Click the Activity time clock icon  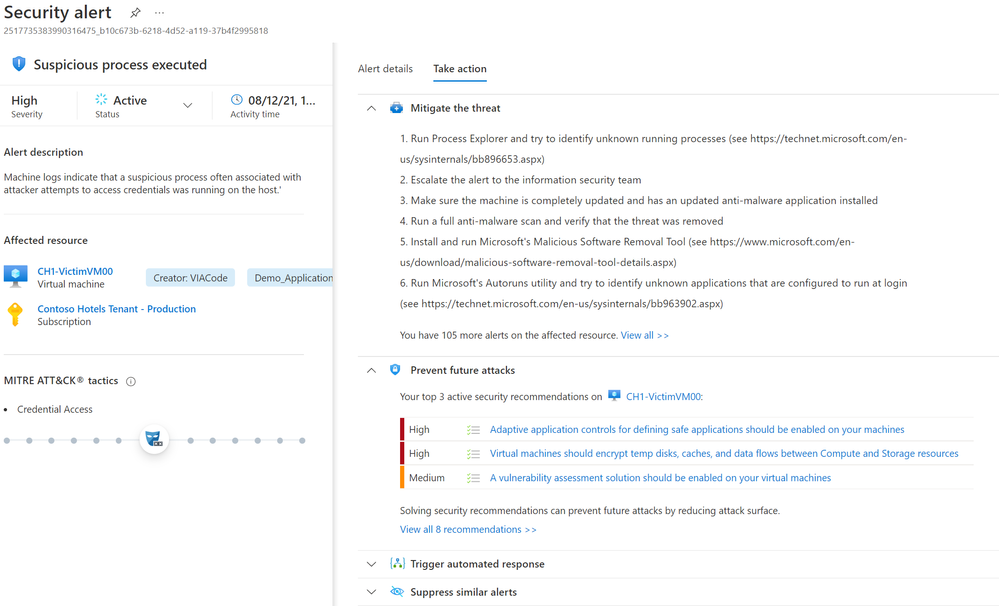coord(236,99)
